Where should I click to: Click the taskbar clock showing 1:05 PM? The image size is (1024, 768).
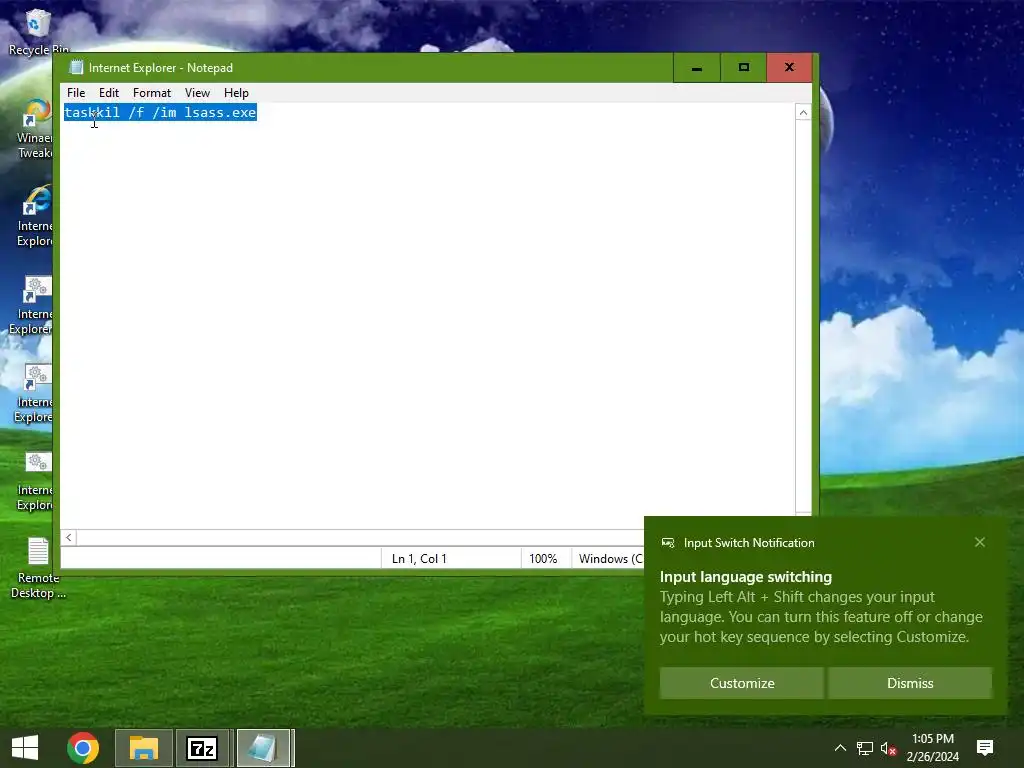tap(933, 748)
